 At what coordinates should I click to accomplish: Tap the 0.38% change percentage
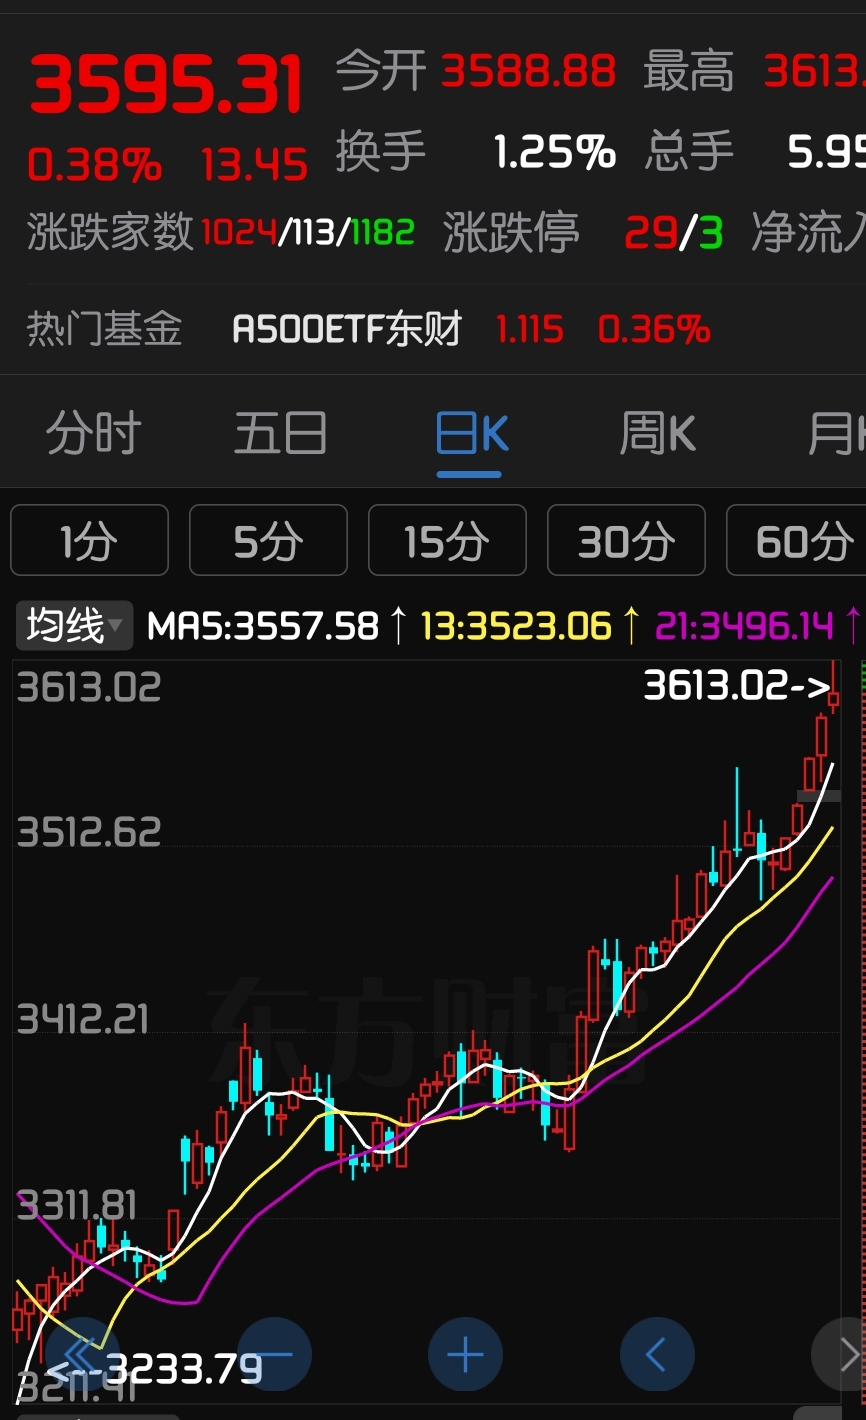pos(94,165)
